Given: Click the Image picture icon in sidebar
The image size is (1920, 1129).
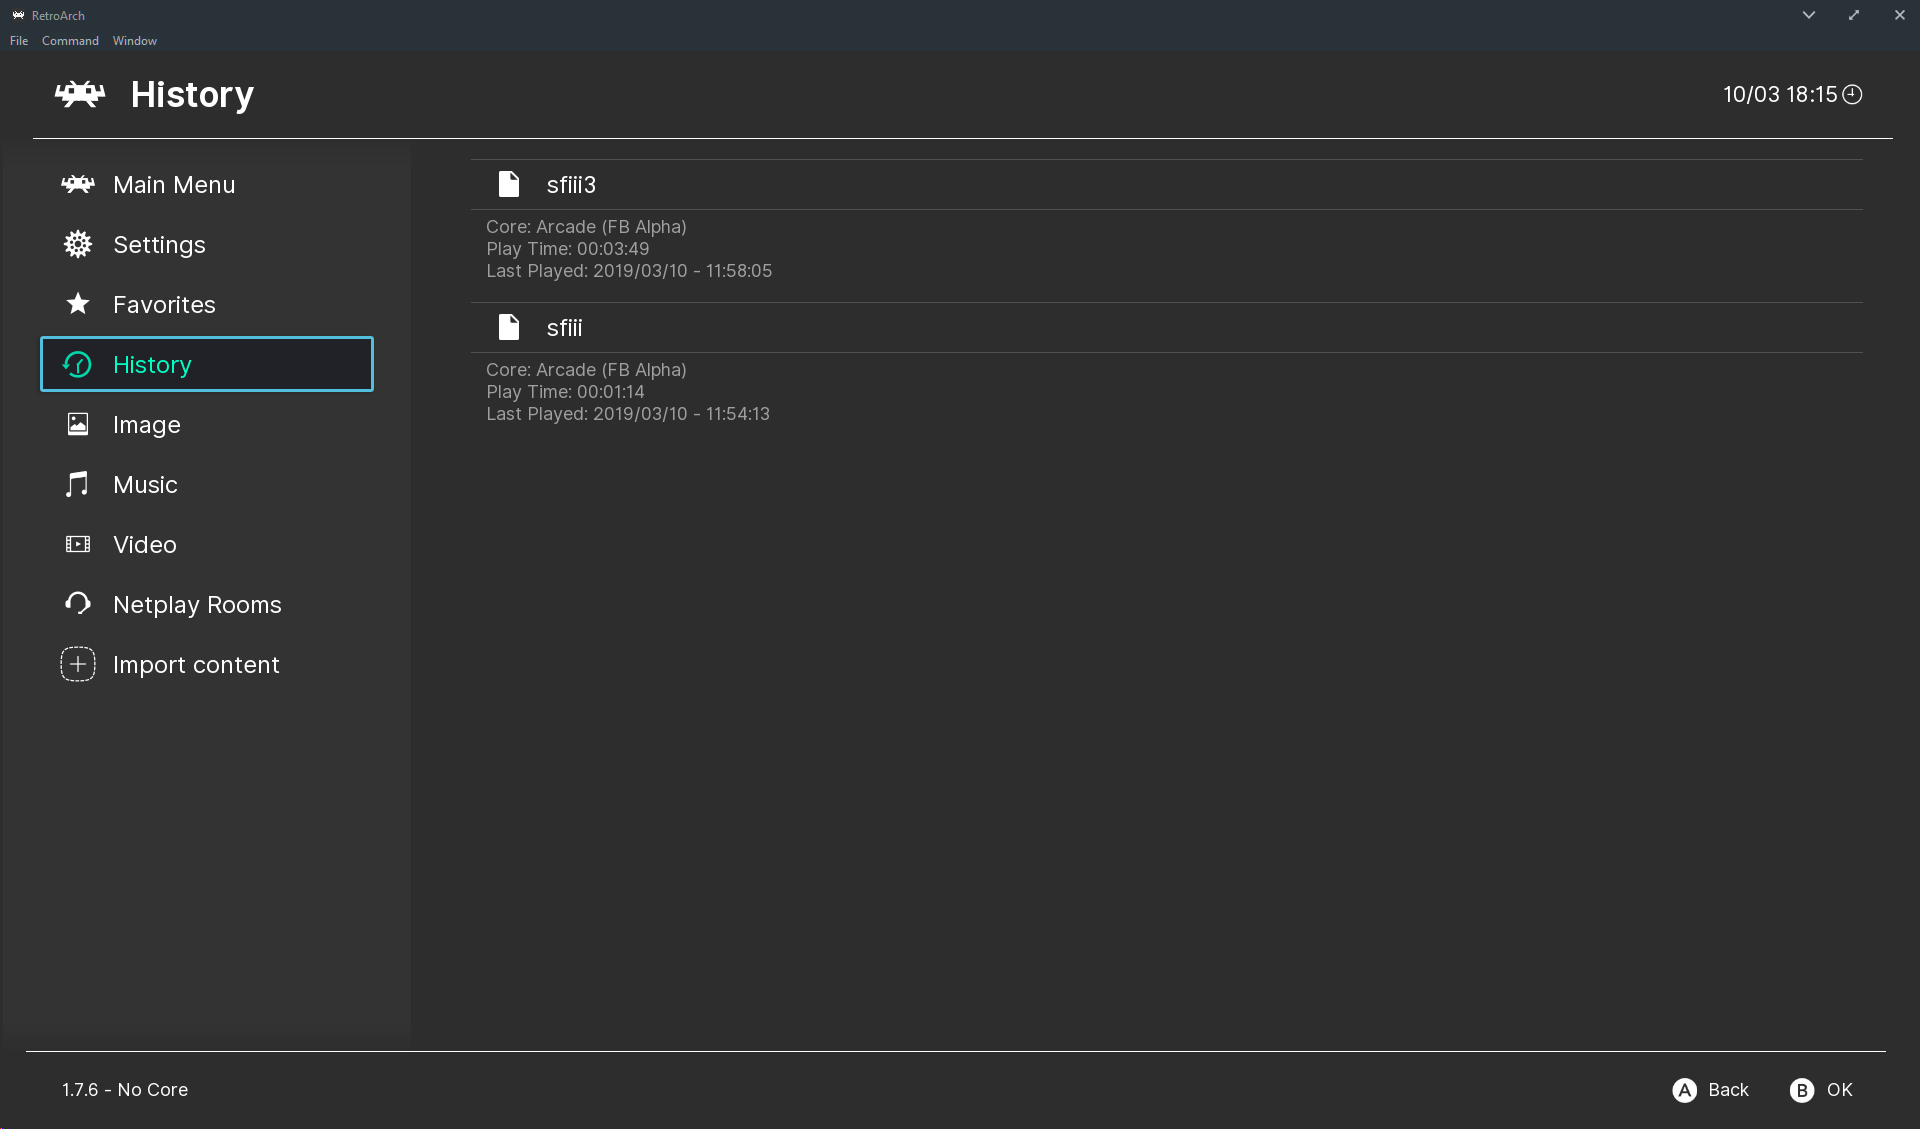Looking at the screenshot, I should point(78,424).
